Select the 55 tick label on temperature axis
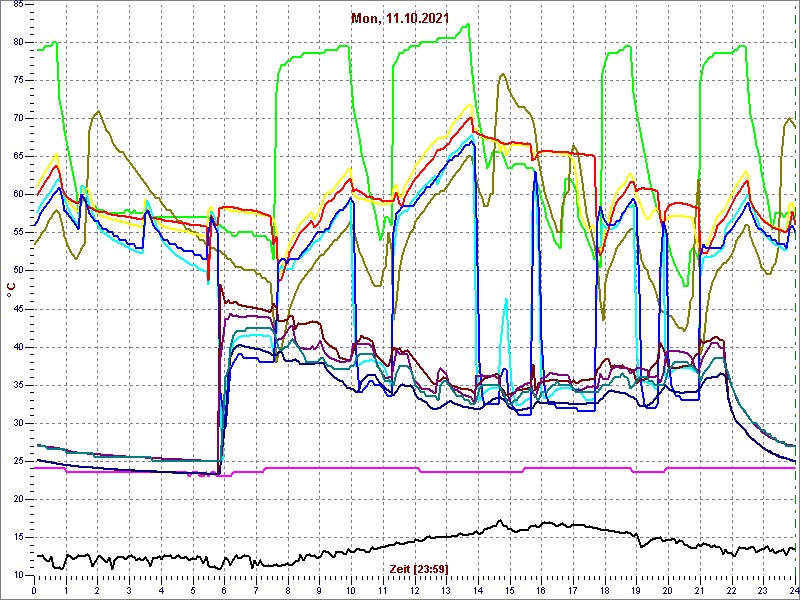800x600 pixels. point(17,233)
